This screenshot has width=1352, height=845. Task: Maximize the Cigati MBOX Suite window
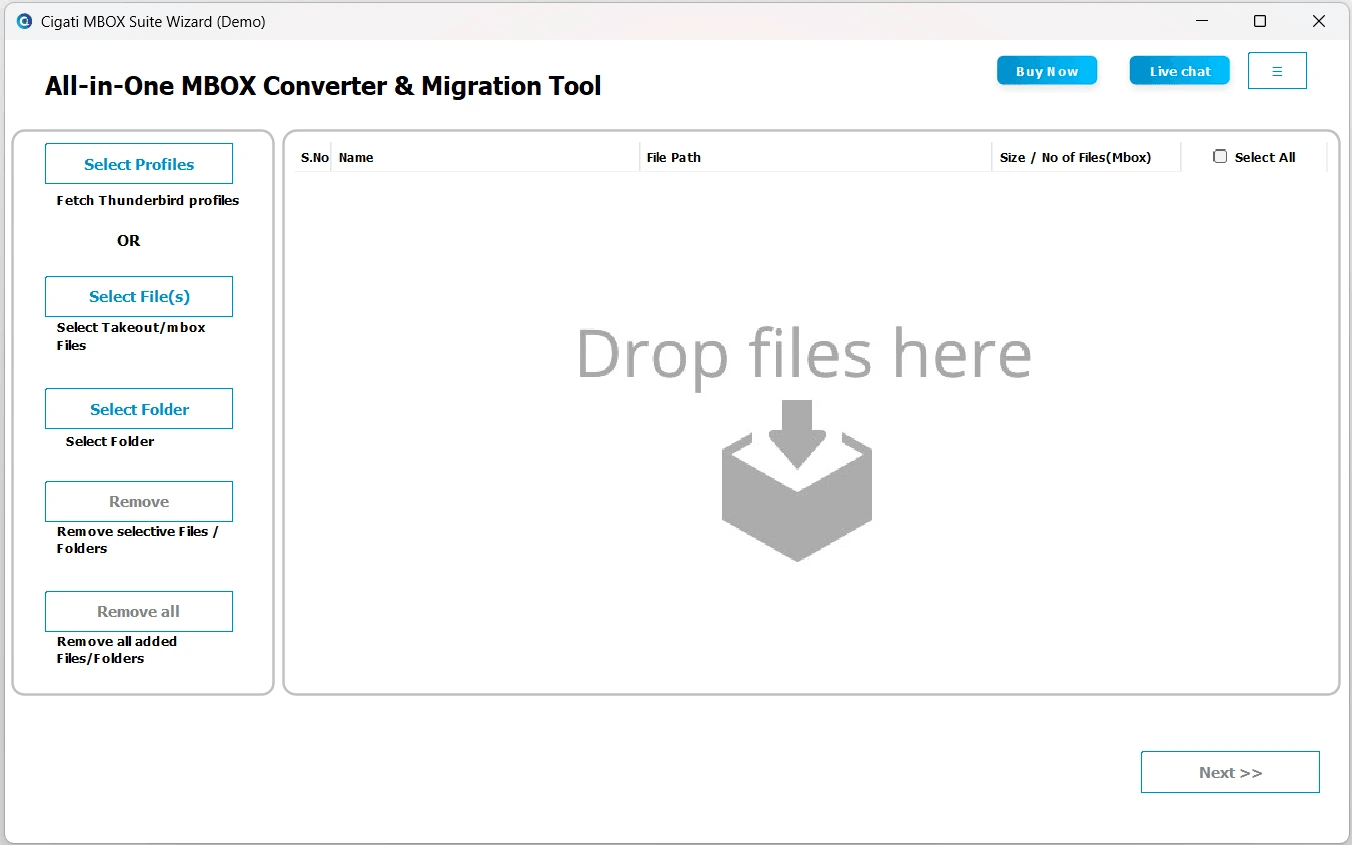click(1260, 20)
